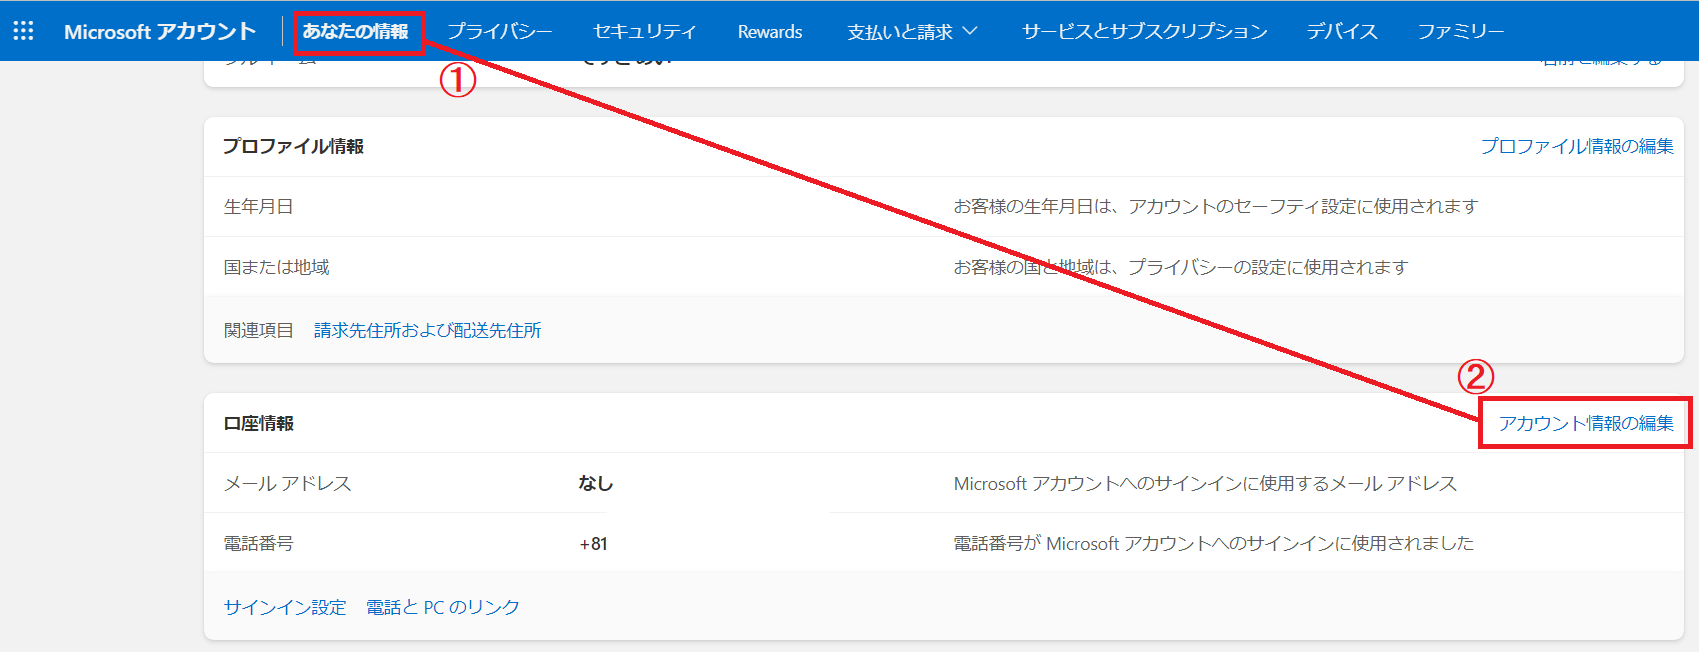The height and width of the screenshot is (652, 1699).
Task: Click the region privacy settings description
Action: point(1181,267)
